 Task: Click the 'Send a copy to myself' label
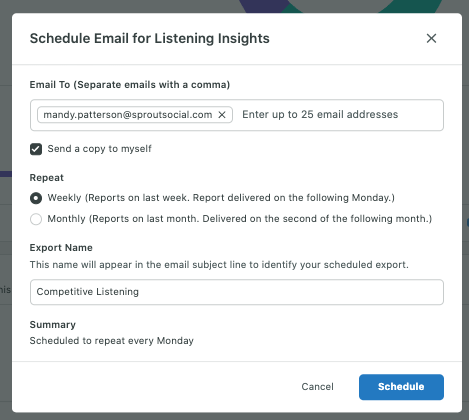(x=99, y=149)
